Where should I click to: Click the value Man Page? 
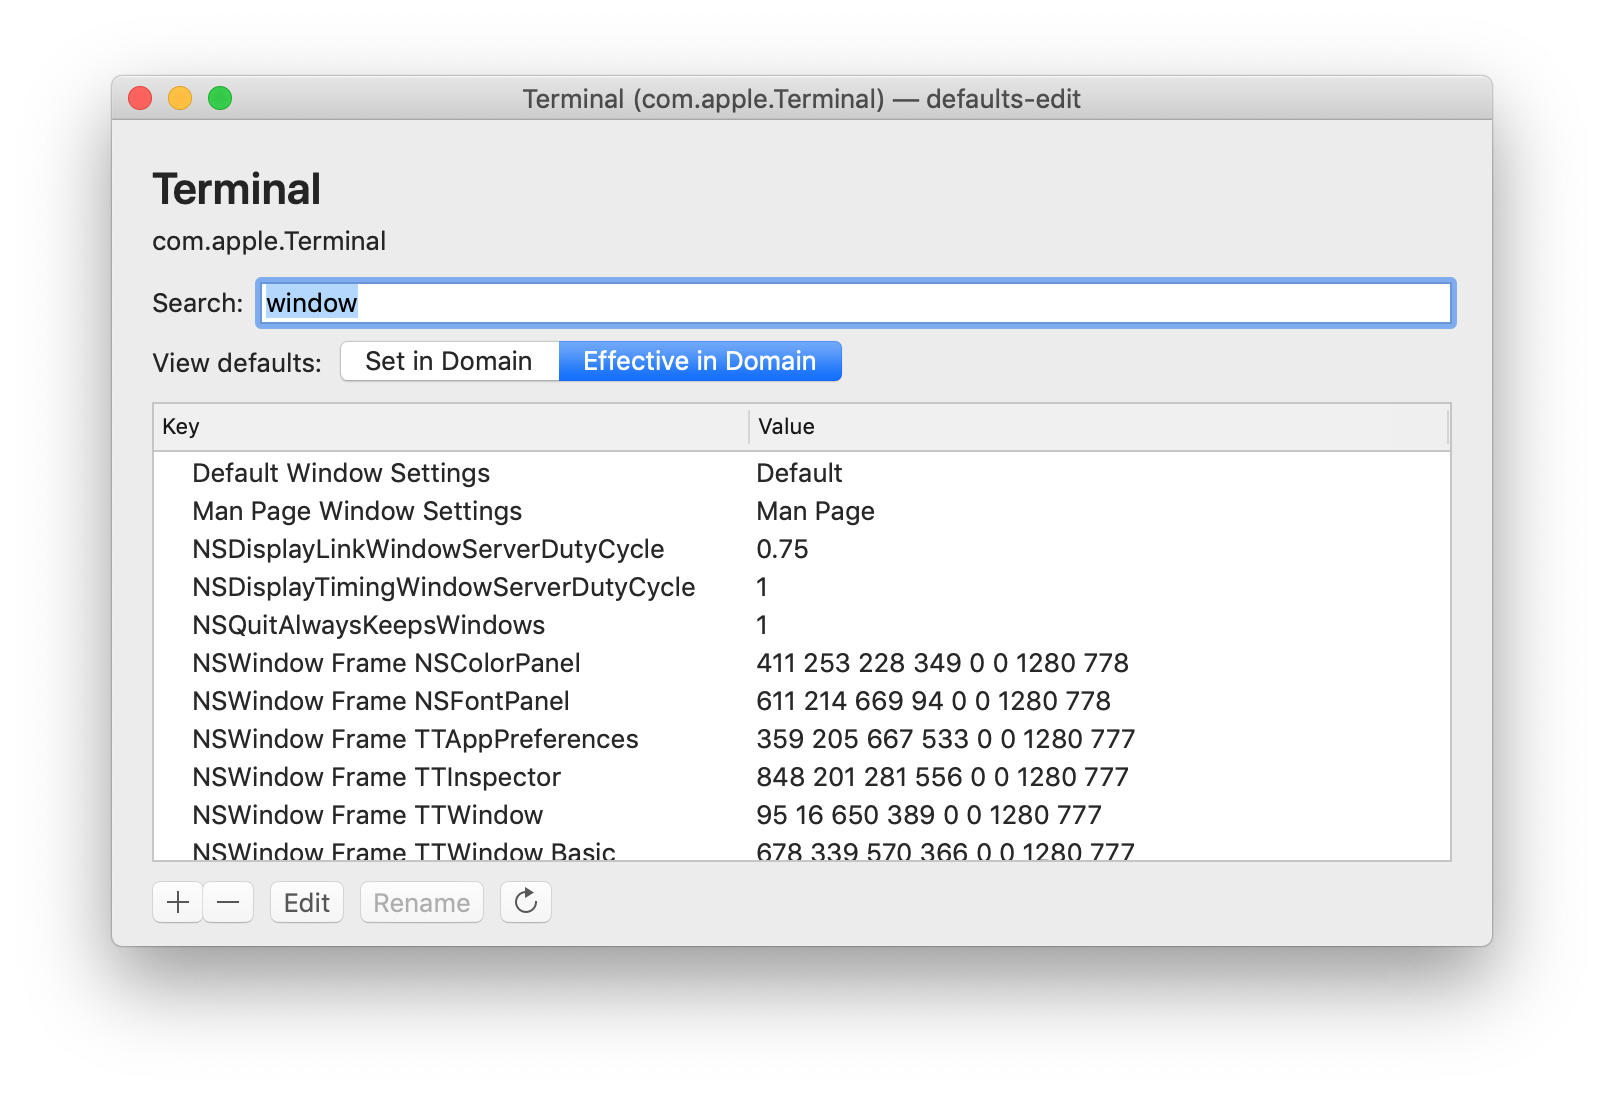pyautogui.click(x=815, y=511)
